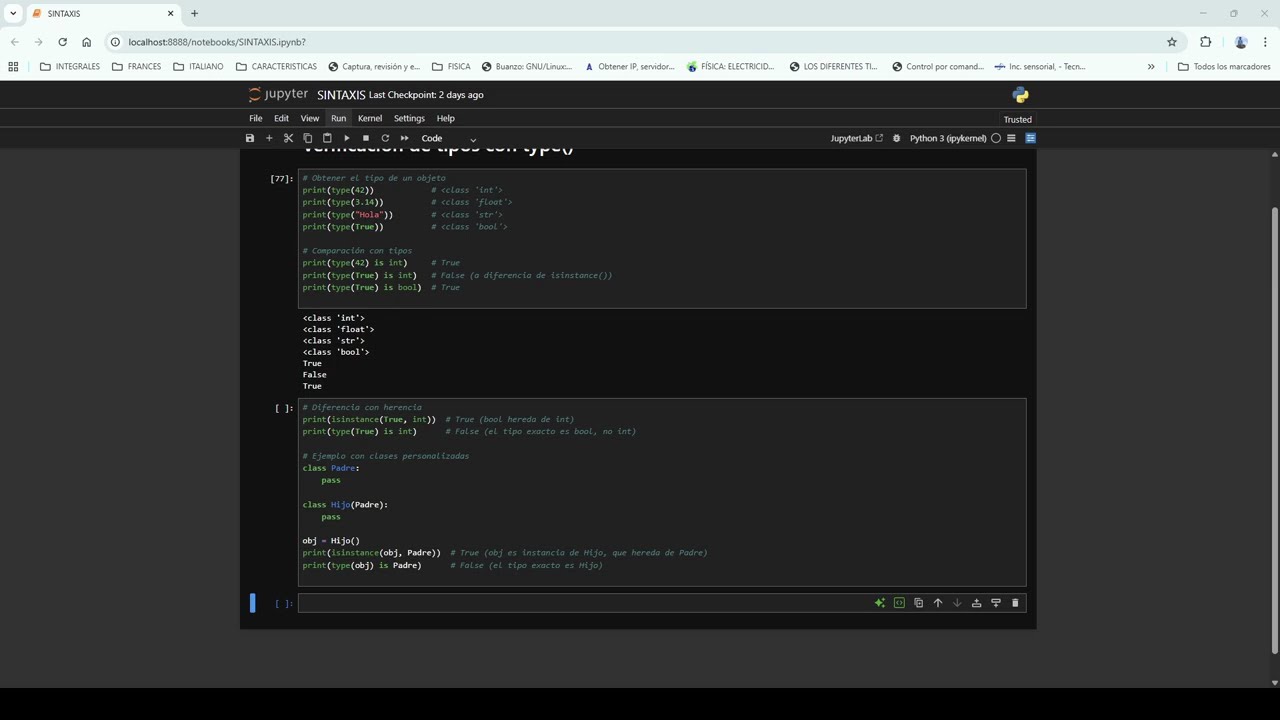
Task: Open the INTEGRALES bookmark folder
Action: click(x=70, y=67)
